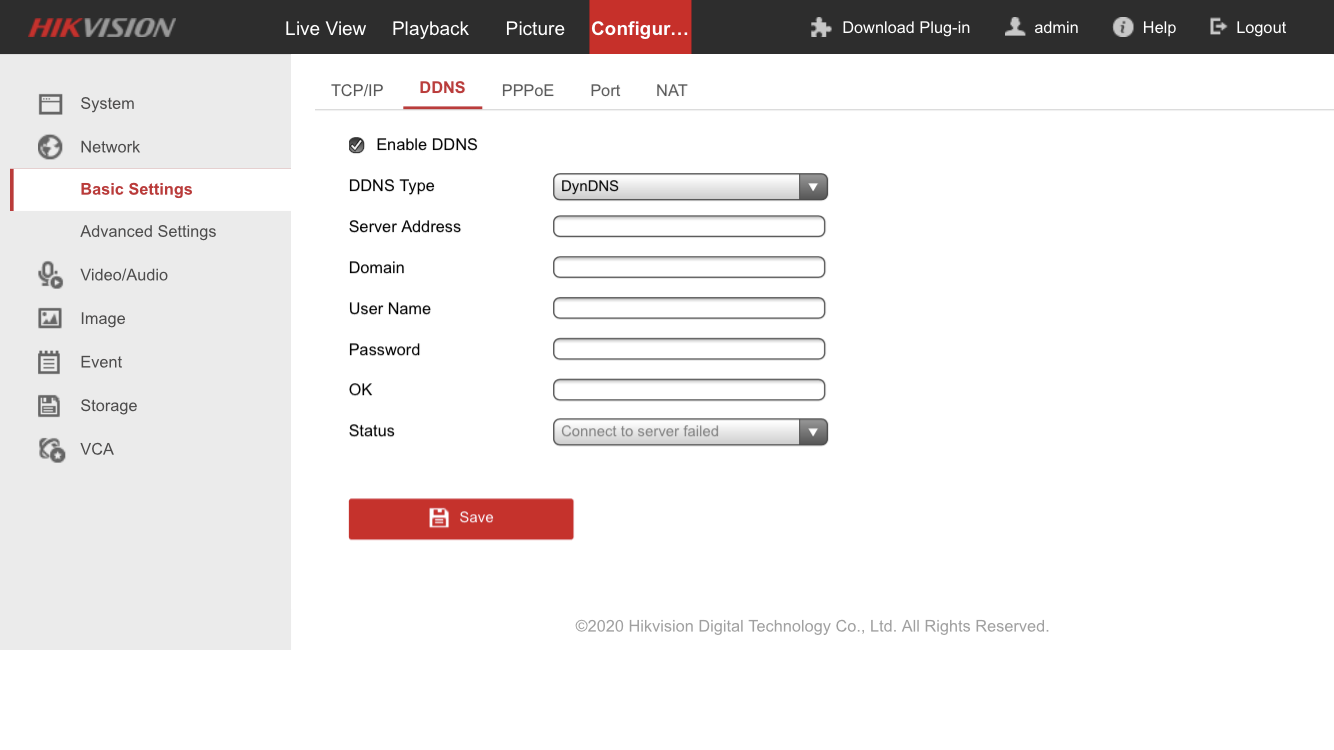The image size is (1334, 750).
Task: Click the Image picture icon
Action: tap(50, 319)
